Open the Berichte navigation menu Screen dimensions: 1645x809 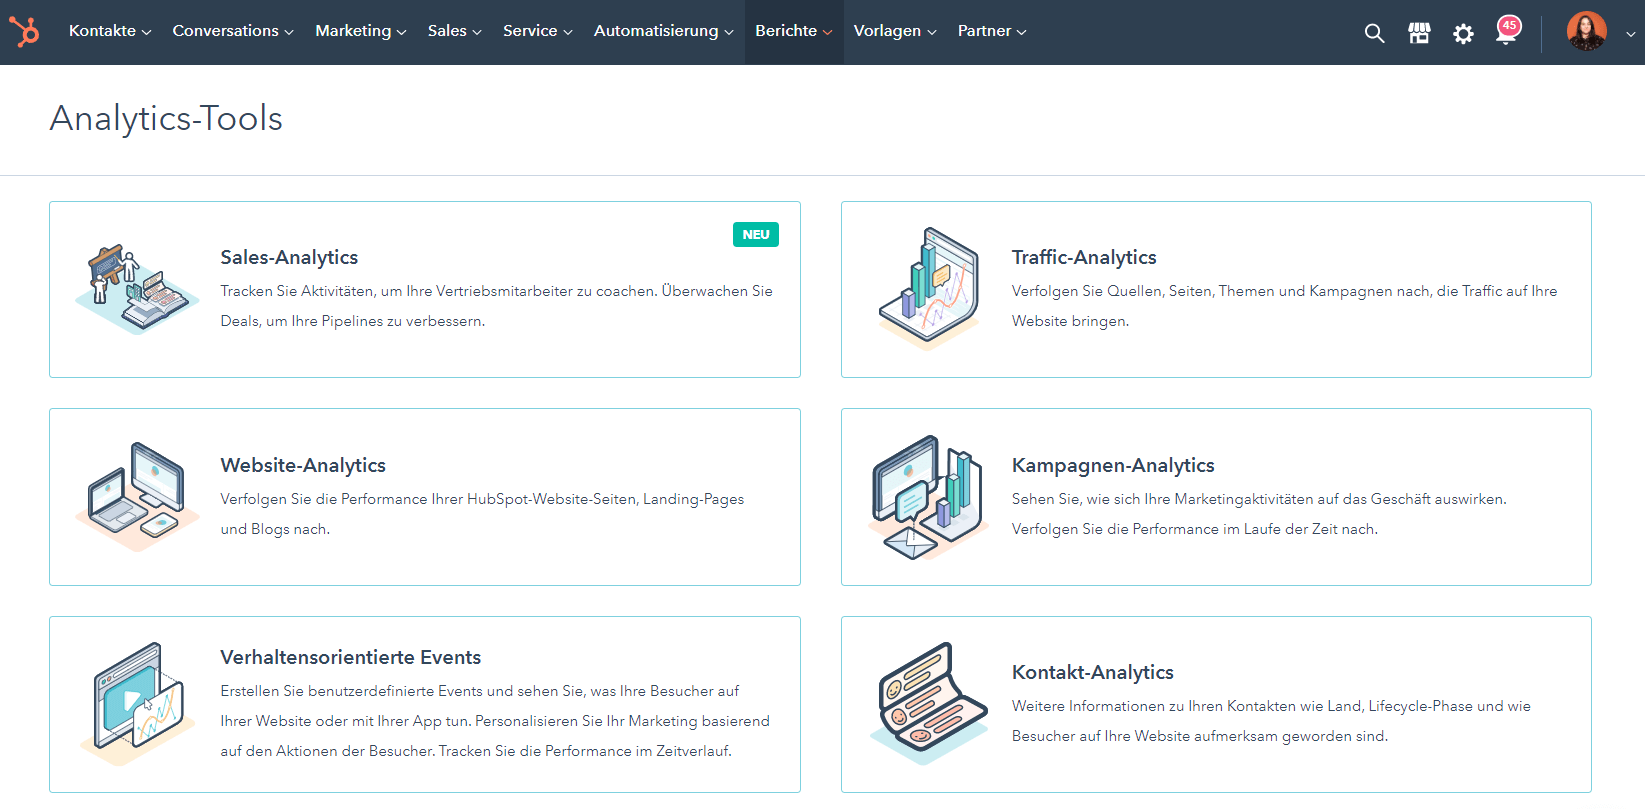click(794, 31)
